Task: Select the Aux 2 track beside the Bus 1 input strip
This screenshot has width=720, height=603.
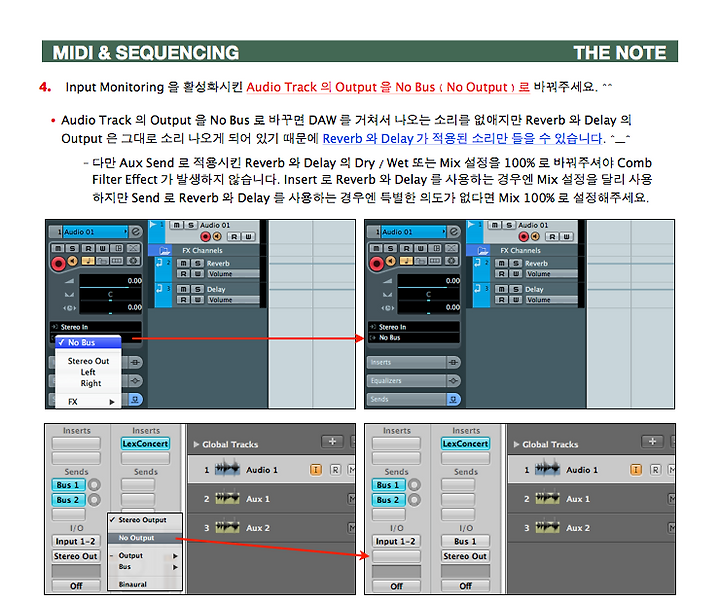Action: [591, 528]
